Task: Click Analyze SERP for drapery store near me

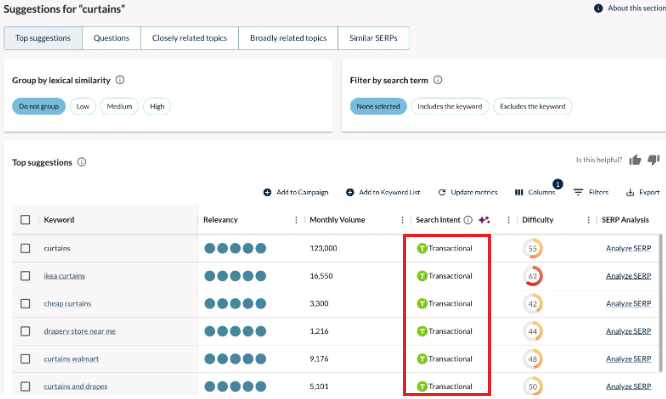Action: [x=628, y=331]
